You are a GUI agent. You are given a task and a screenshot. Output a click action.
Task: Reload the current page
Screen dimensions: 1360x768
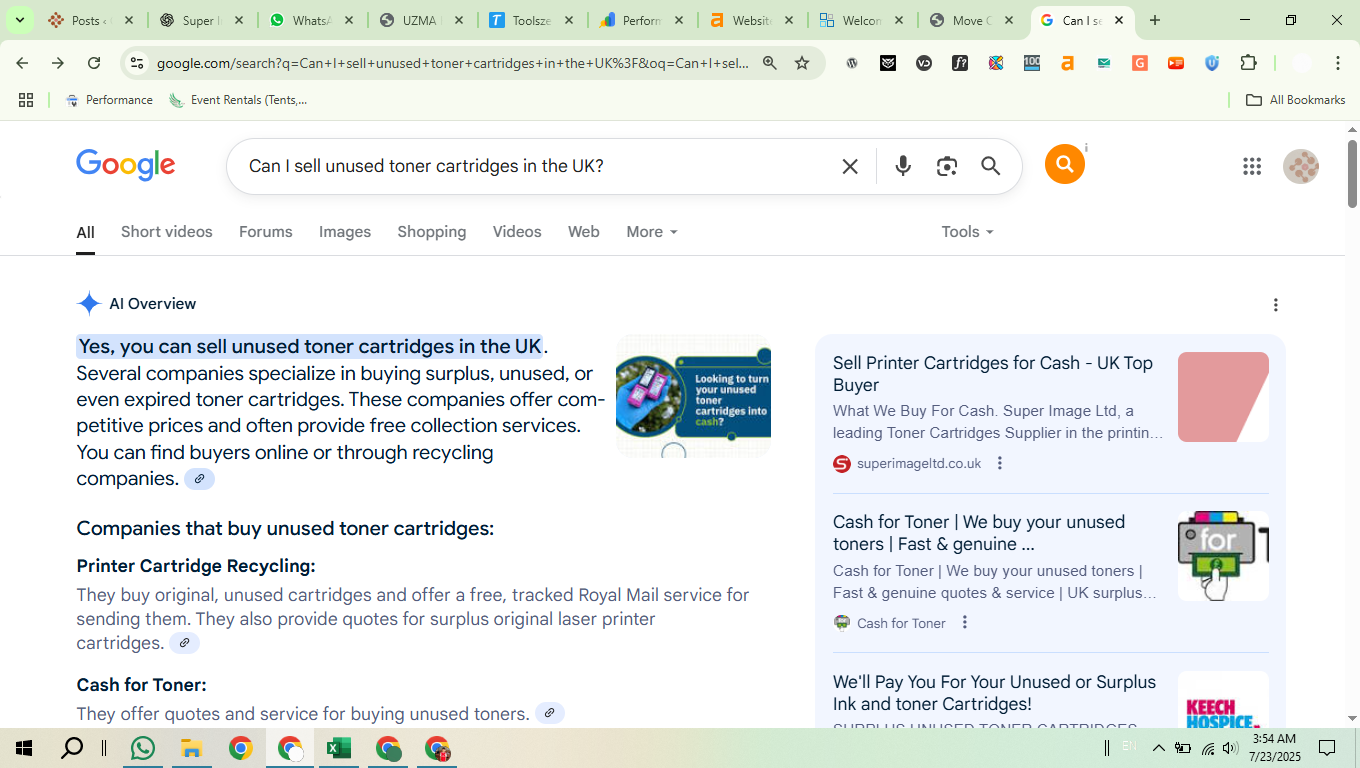[94, 63]
